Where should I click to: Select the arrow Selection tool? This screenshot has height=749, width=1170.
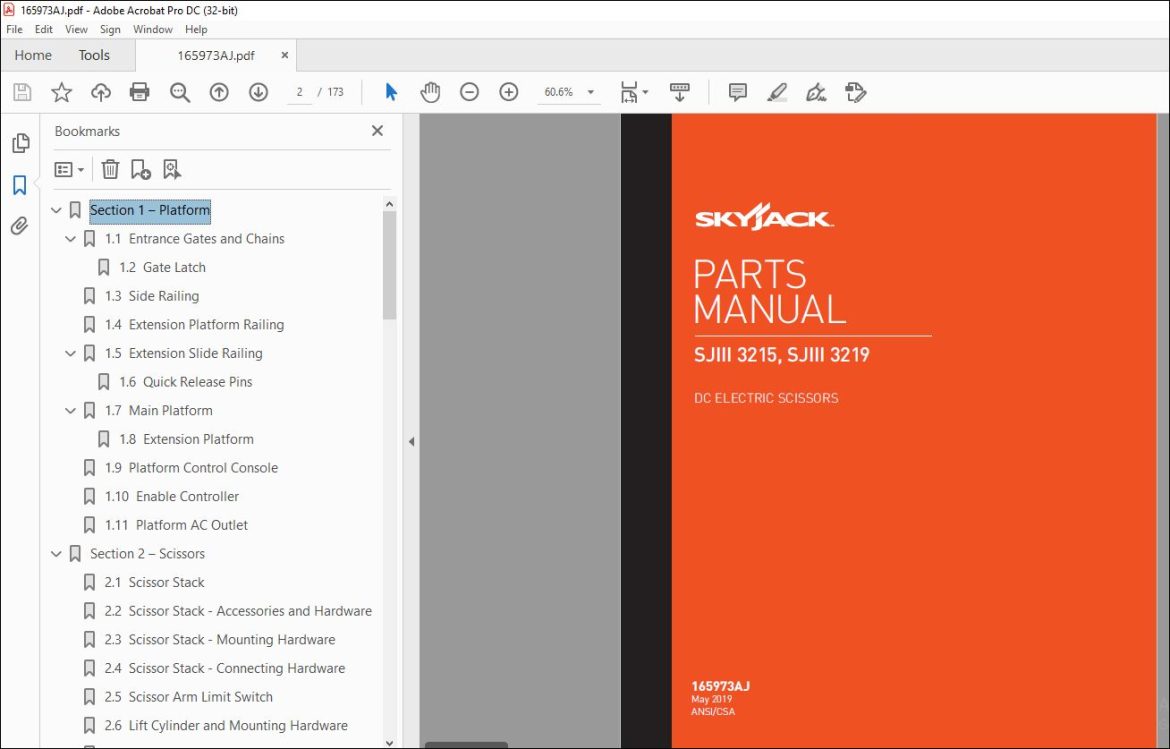(391, 93)
